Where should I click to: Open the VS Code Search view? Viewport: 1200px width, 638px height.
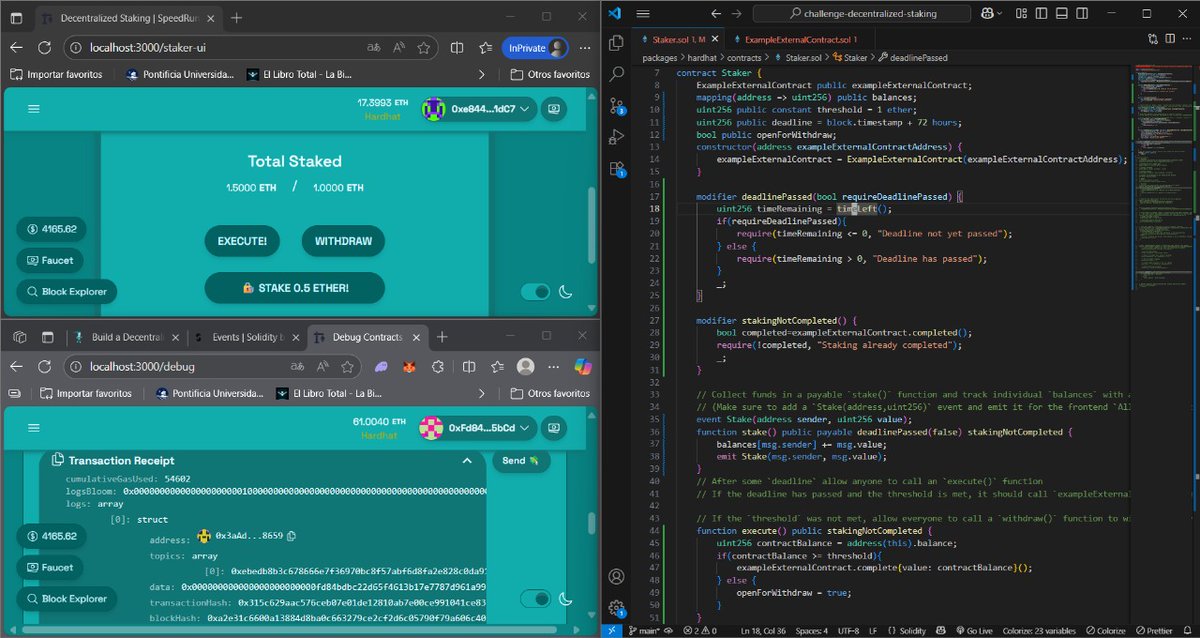tap(617, 73)
